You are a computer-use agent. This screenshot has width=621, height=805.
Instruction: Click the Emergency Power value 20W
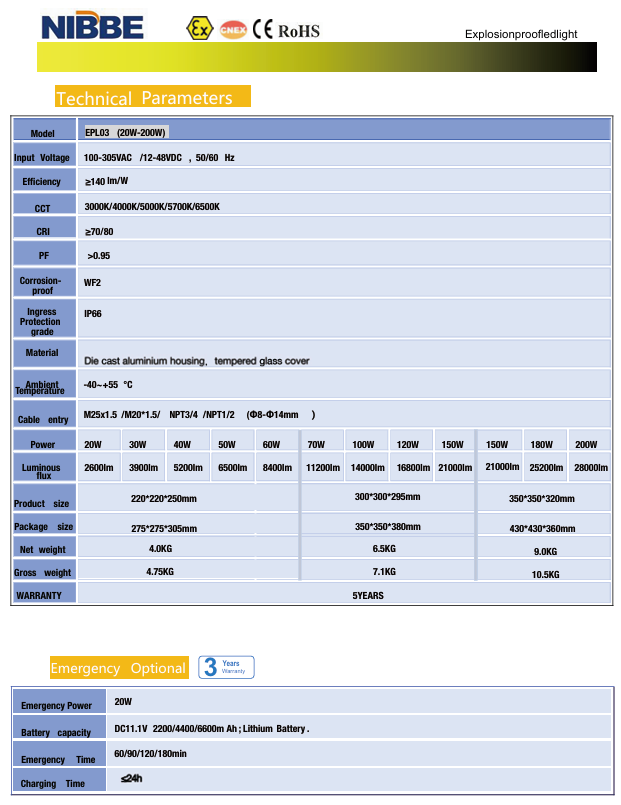tap(123, 701)
